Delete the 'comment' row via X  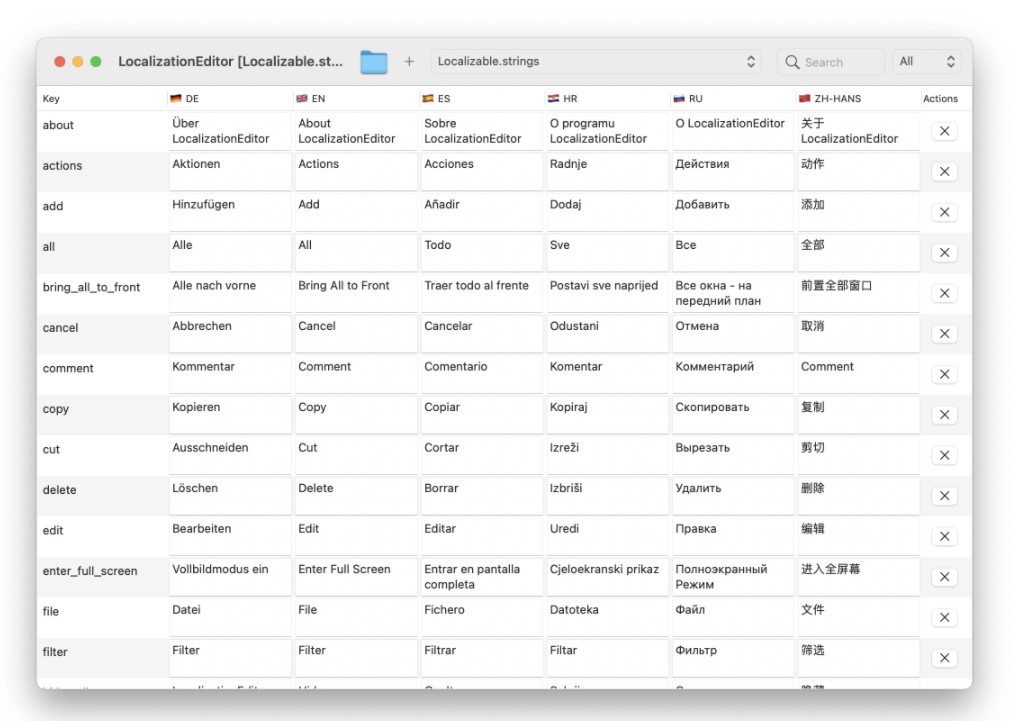944,375
